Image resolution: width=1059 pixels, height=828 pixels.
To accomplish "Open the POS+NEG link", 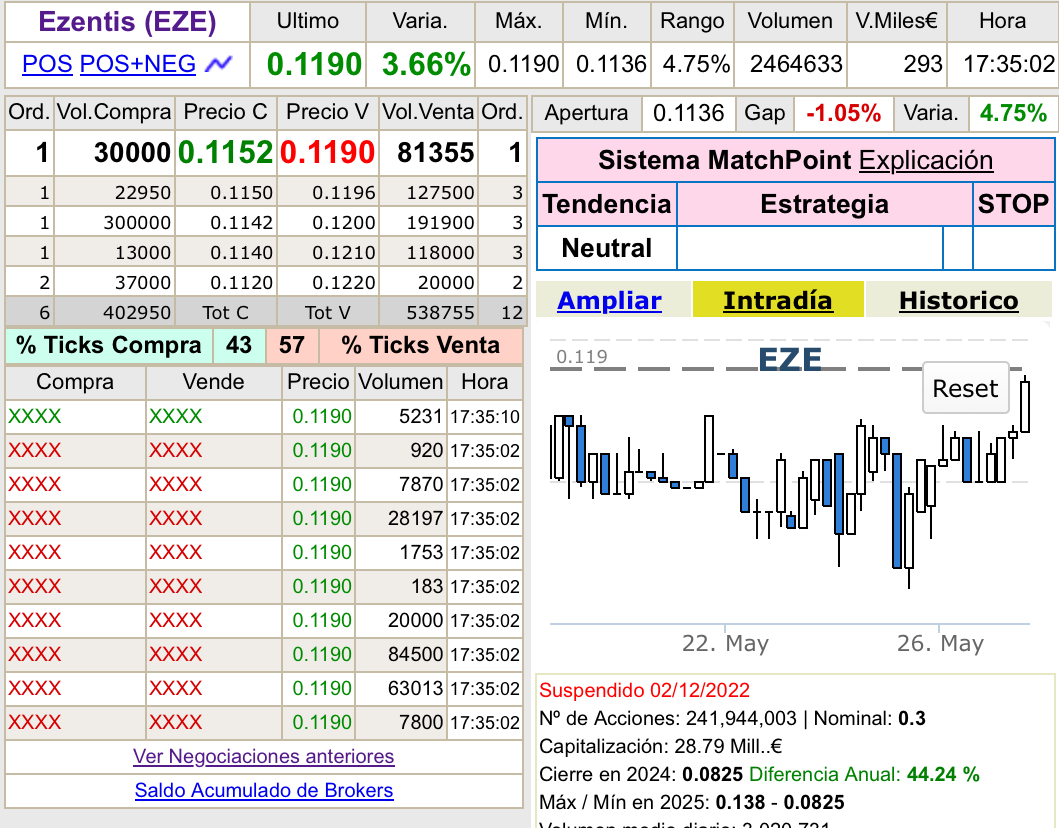I will click(x=138, y=64).
